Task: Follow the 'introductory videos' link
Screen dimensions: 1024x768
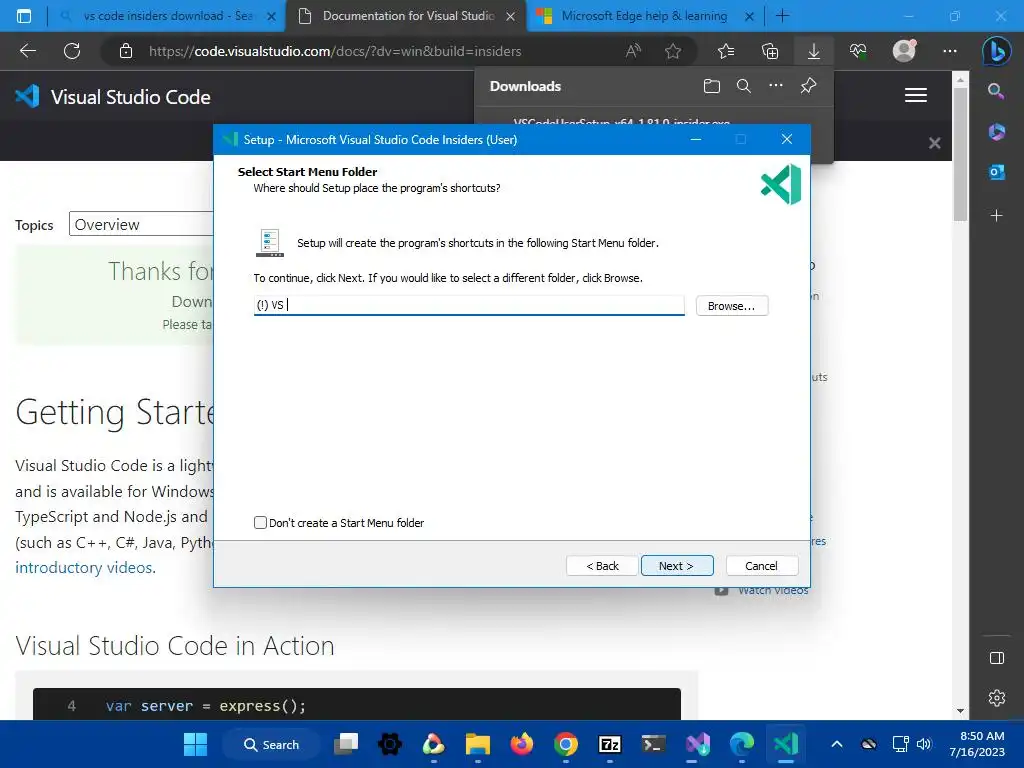Action: click(85, 567)
